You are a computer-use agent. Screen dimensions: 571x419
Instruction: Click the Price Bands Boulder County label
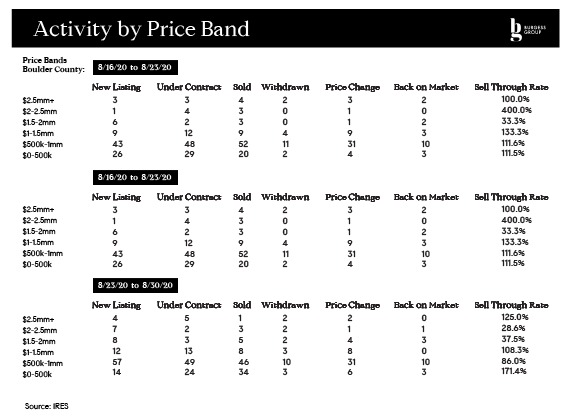coord(54,65)
